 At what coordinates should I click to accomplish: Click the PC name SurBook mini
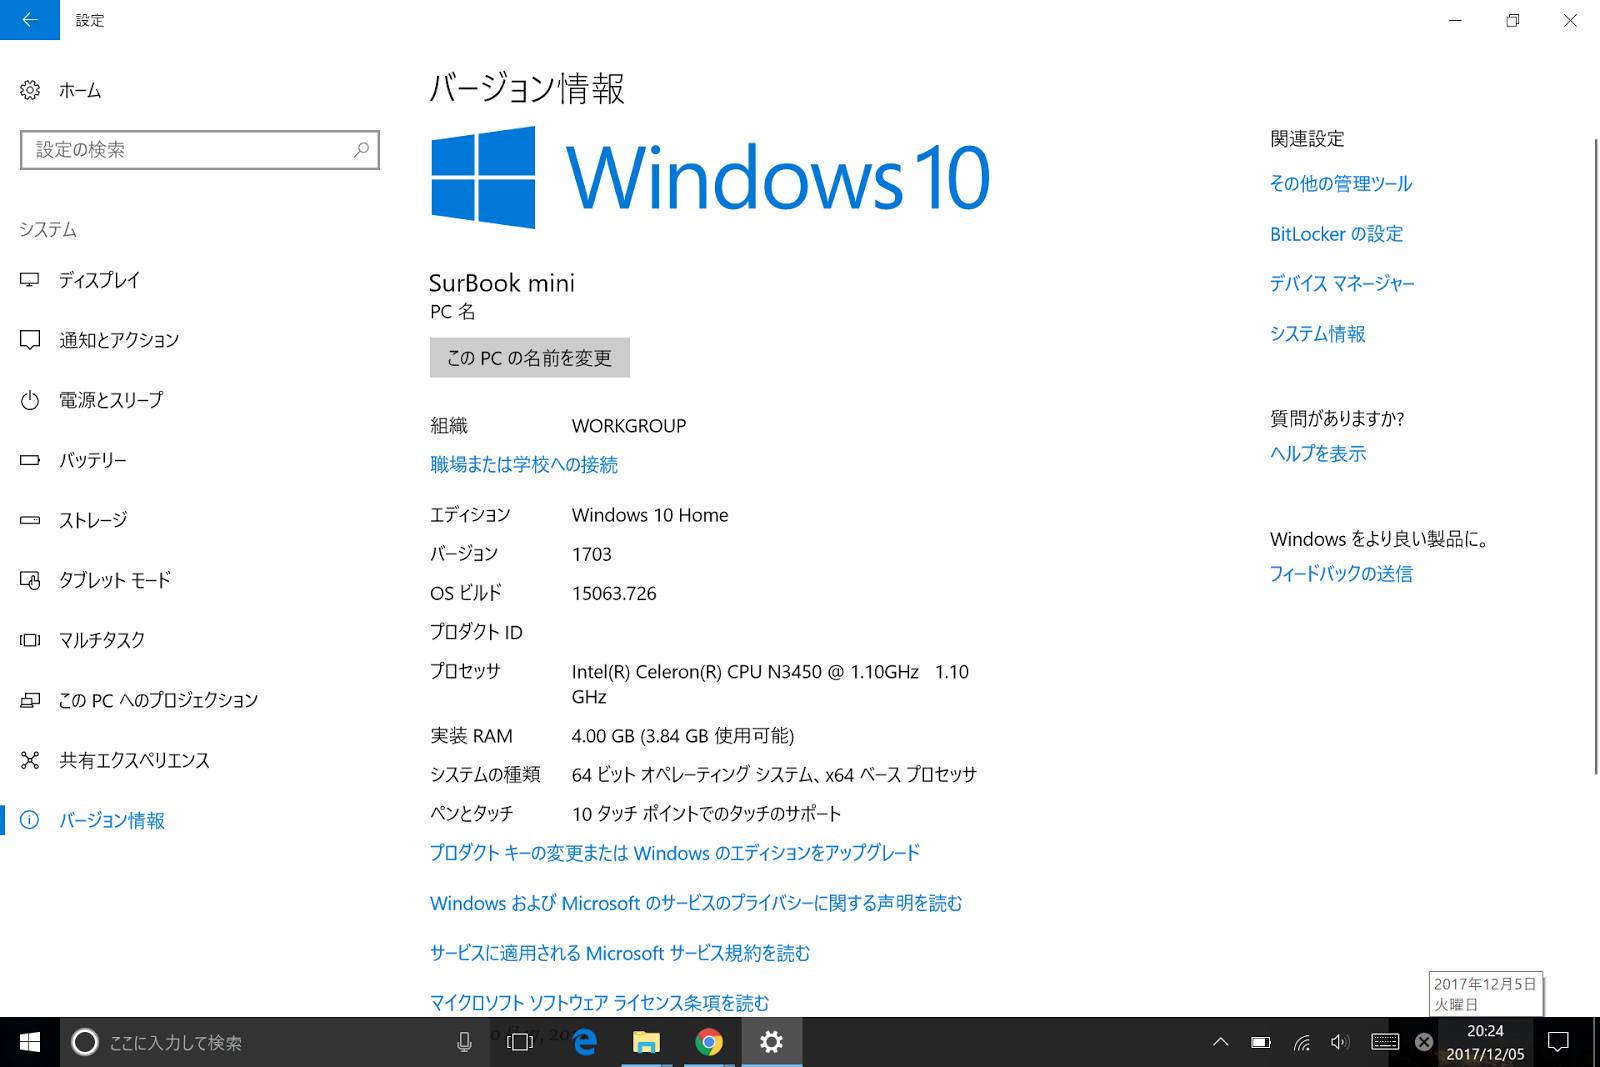coord(502,283)
